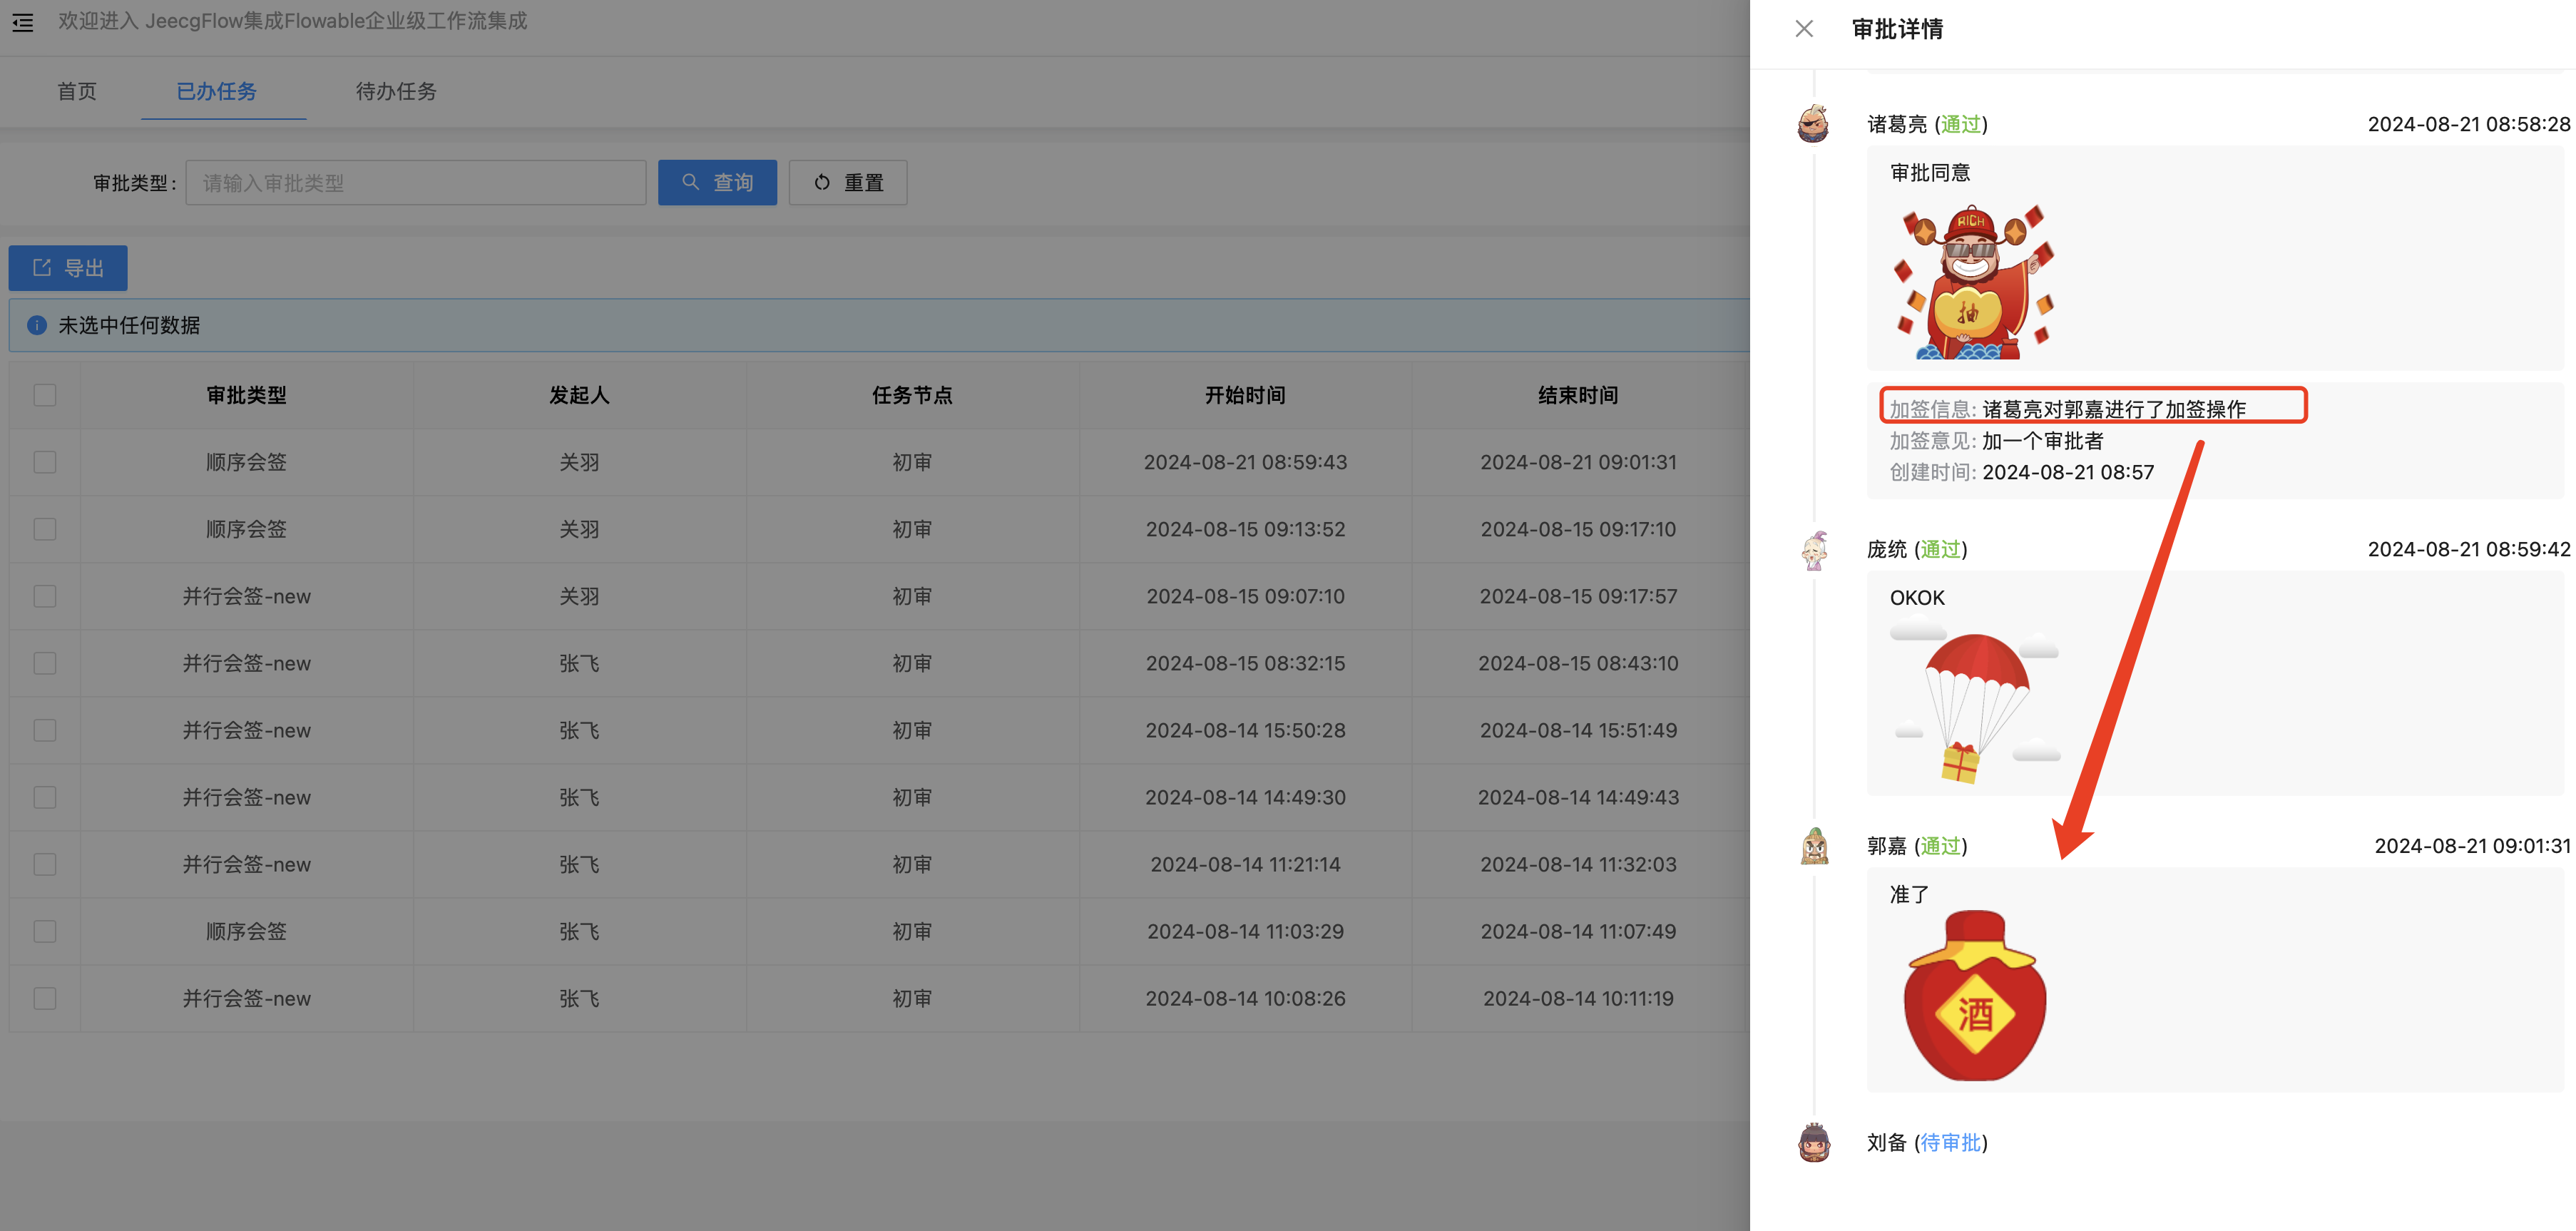Go to the 首页 tab
Image resolution: width=2576 pixels, height=1231 pixels.
click(x=77, y=91)
